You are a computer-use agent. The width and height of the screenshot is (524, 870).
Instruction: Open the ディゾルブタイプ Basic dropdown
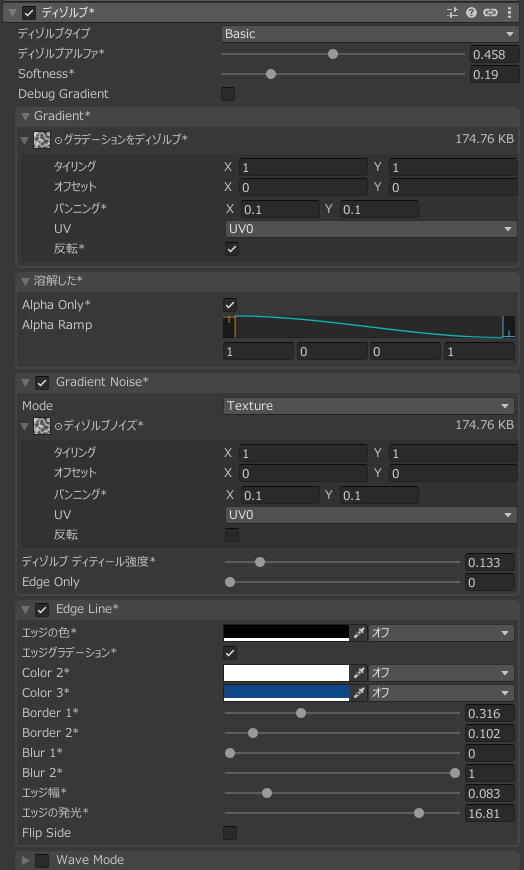coord(370,34)
